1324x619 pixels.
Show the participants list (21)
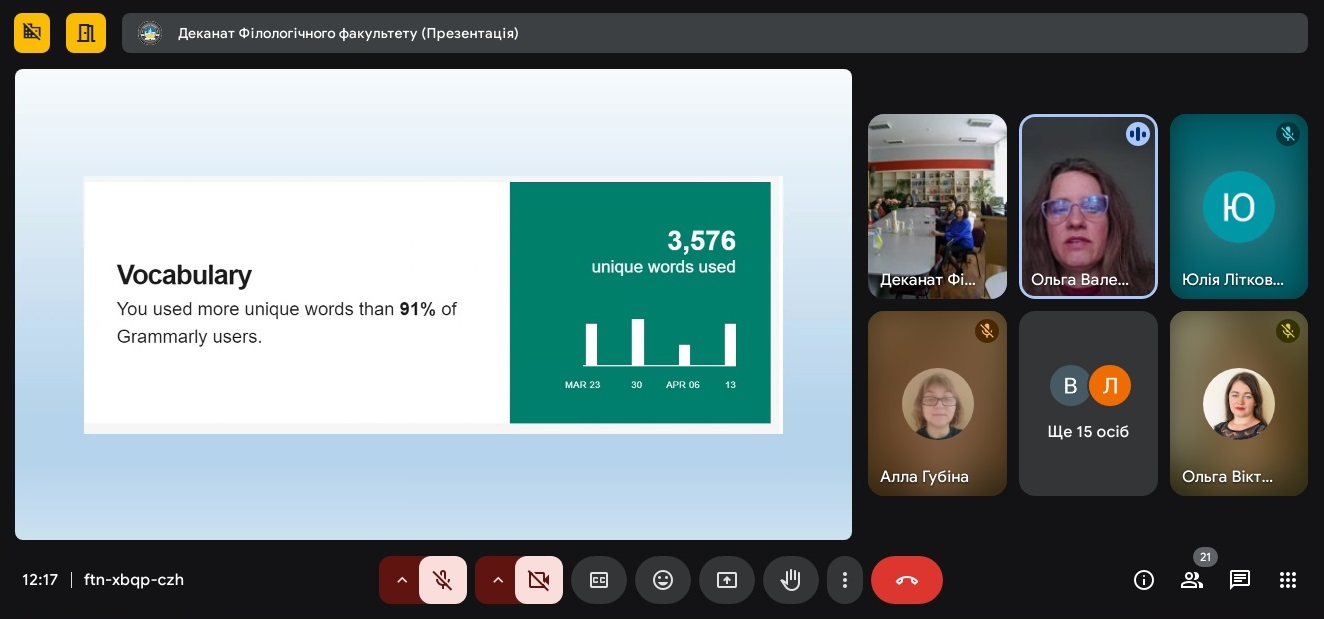(1192, 580)
